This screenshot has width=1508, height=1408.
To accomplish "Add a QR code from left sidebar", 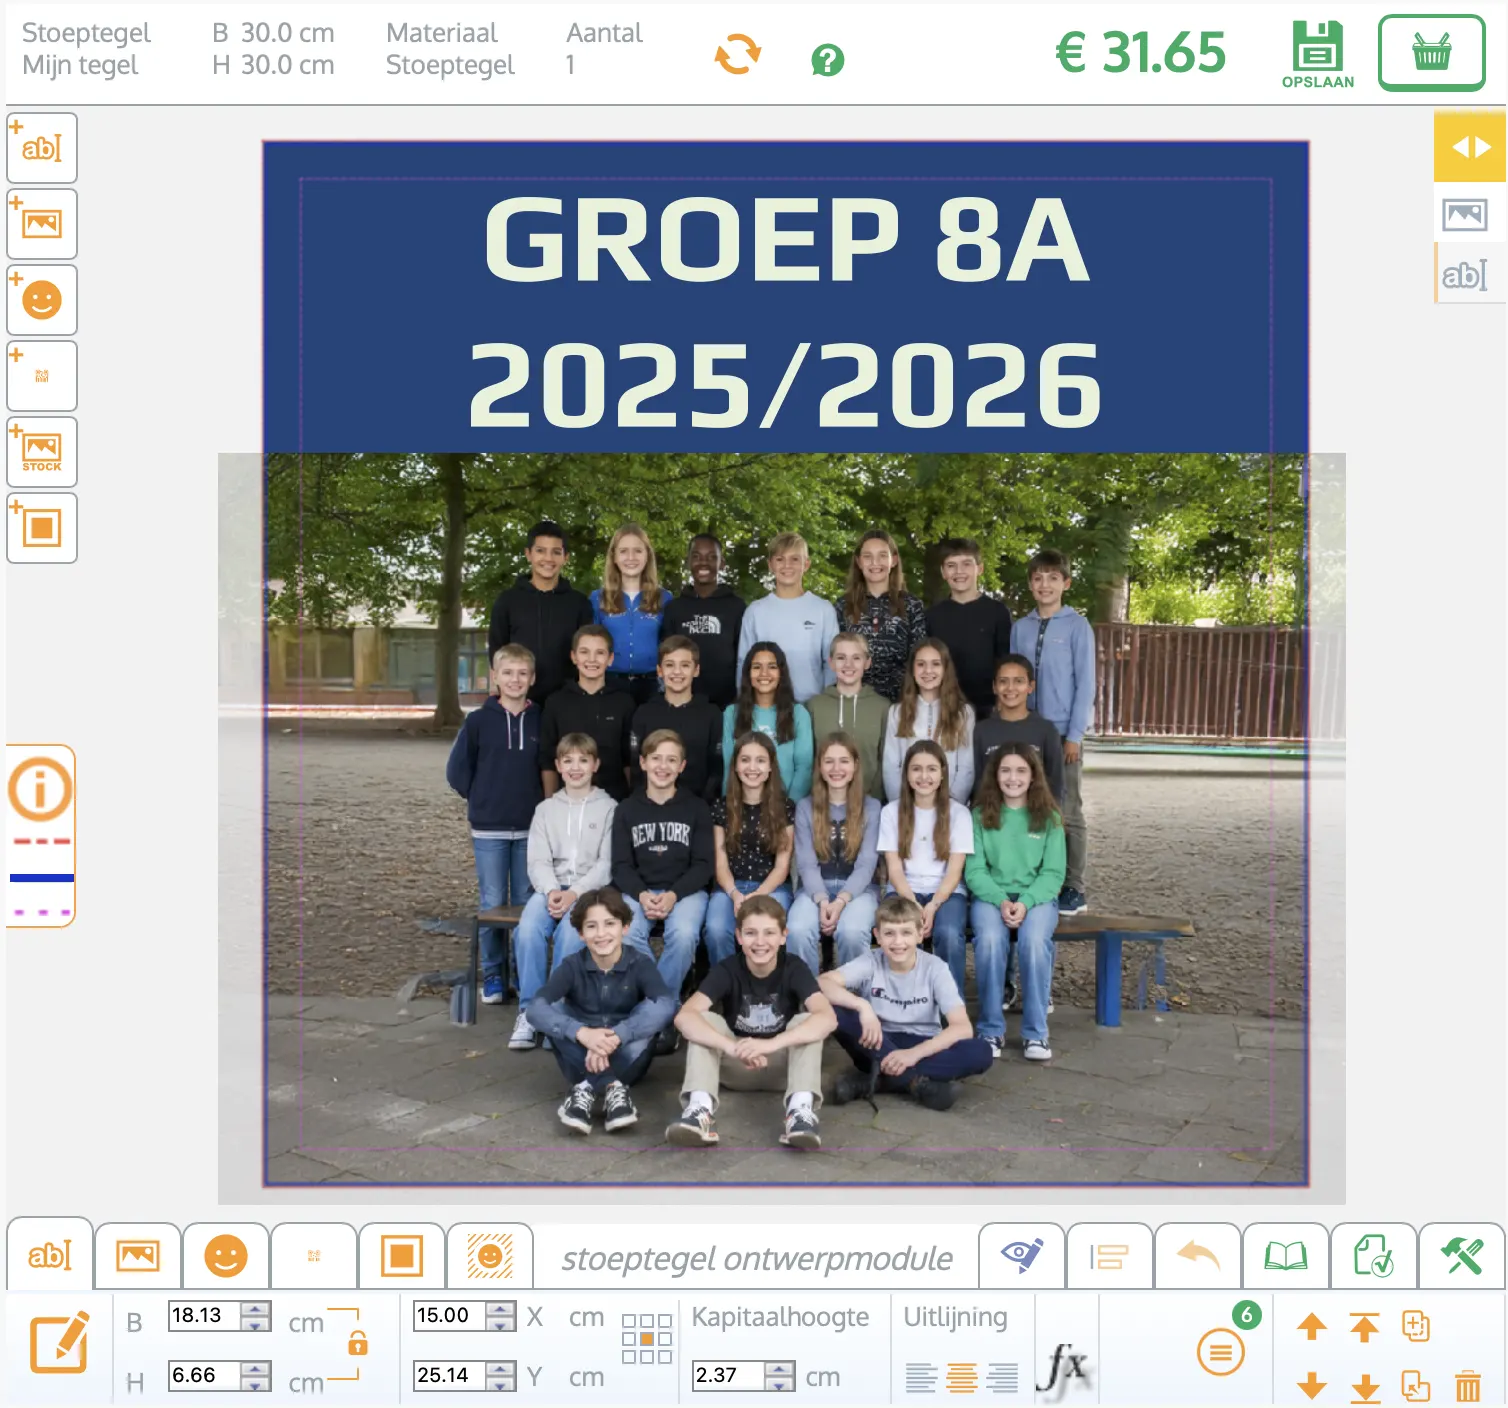I will click(42, 376).
